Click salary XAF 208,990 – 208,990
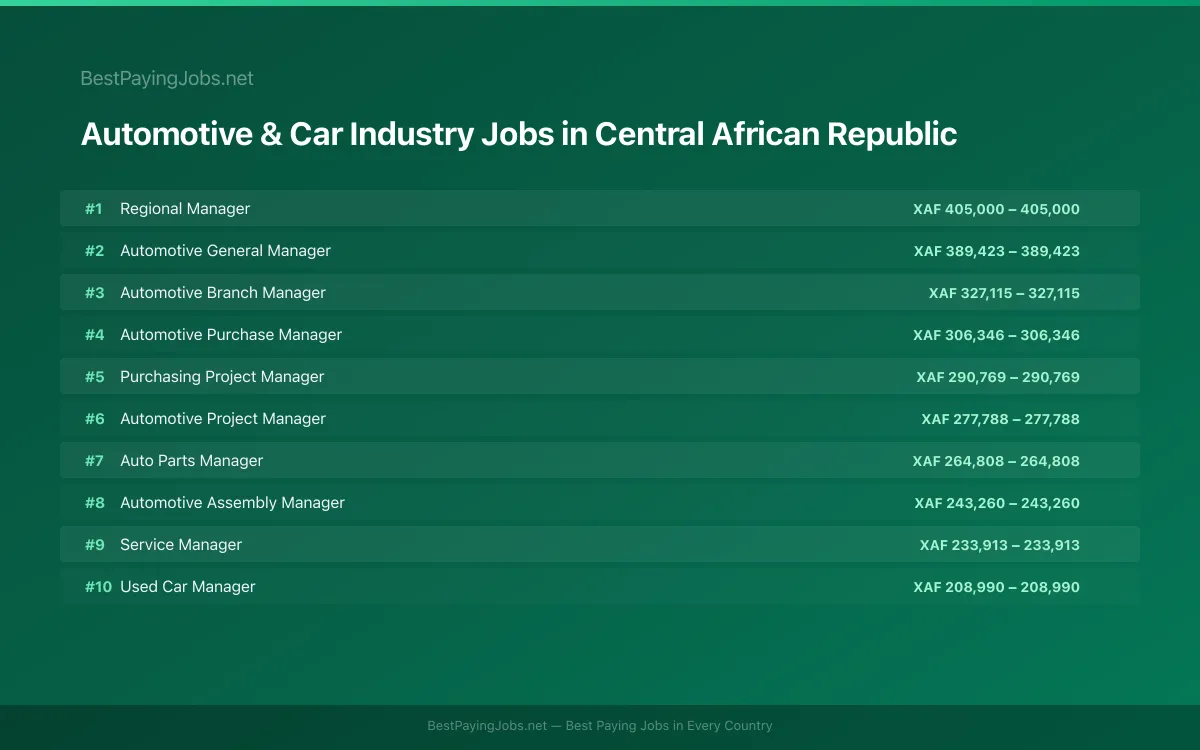The height and width of the screenshot is (750, 1200). coord(996,587)
